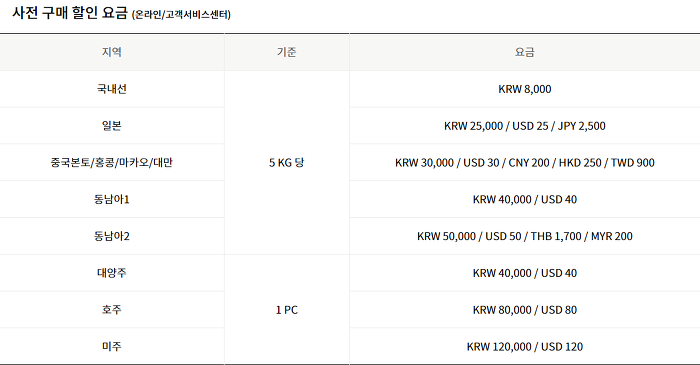
Task: Select the 동남아1 fare 'KRW 40,000 / USD 40'
Action: [x=525, y=199]
